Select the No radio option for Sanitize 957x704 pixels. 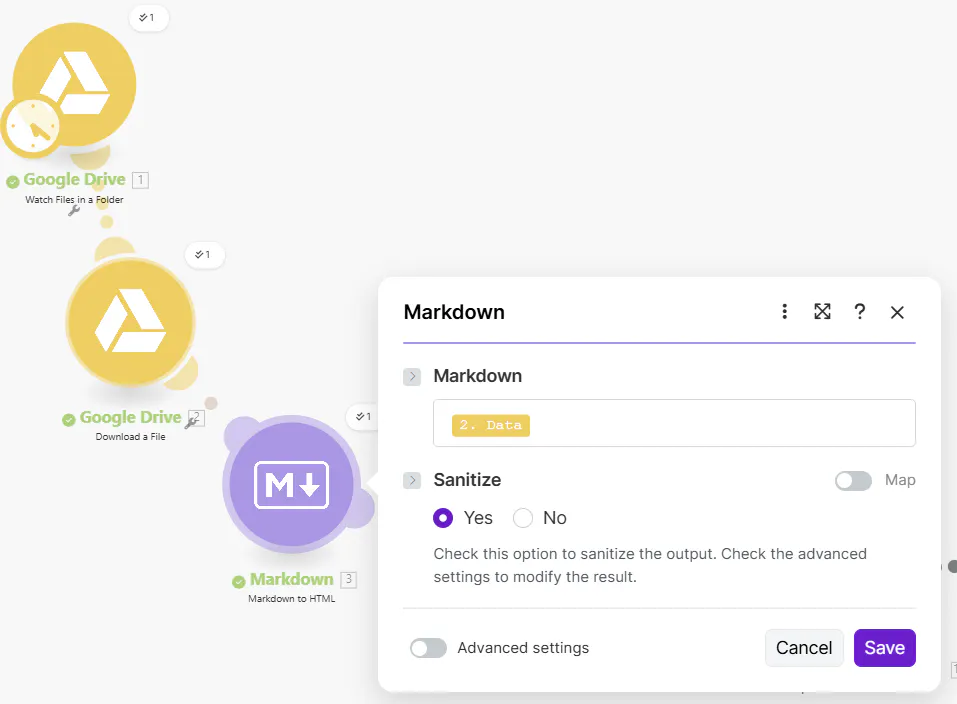click(523, 518)
